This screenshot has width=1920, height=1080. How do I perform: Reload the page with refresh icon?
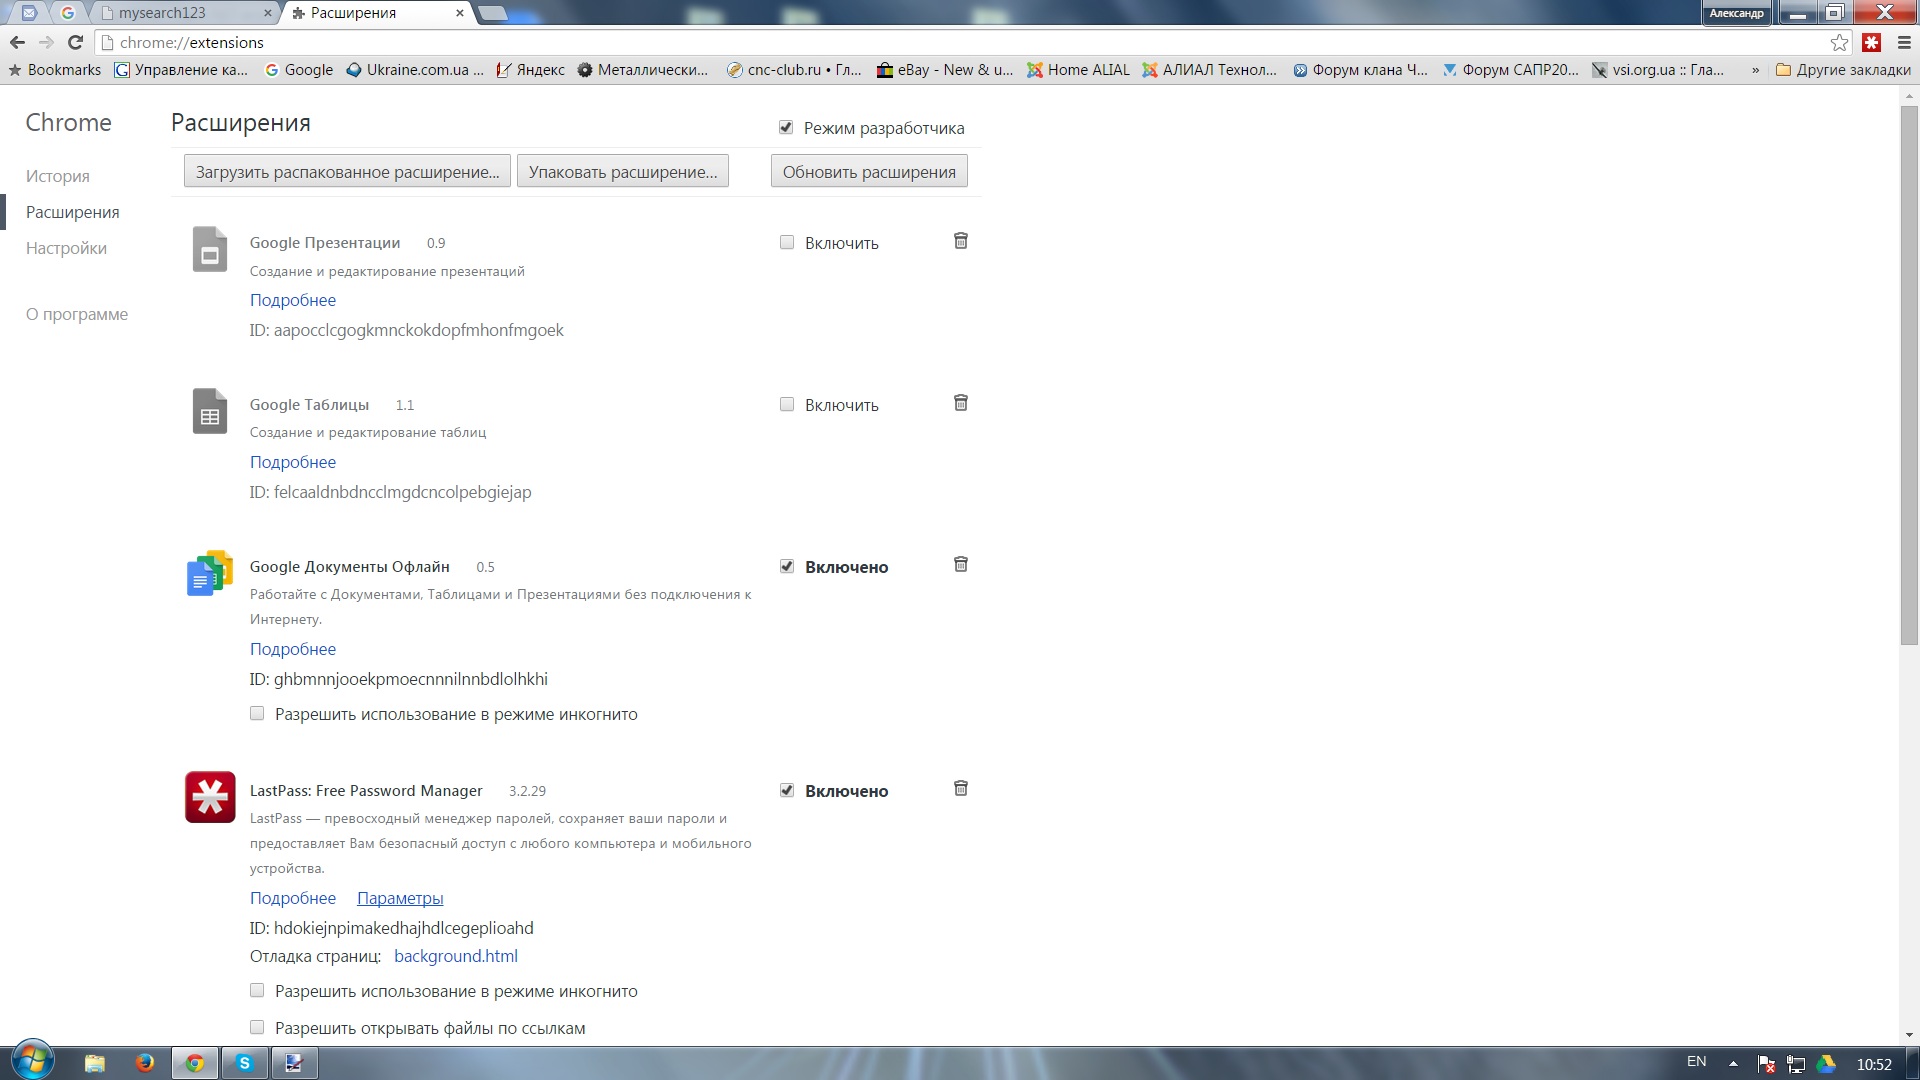(75, 42)
